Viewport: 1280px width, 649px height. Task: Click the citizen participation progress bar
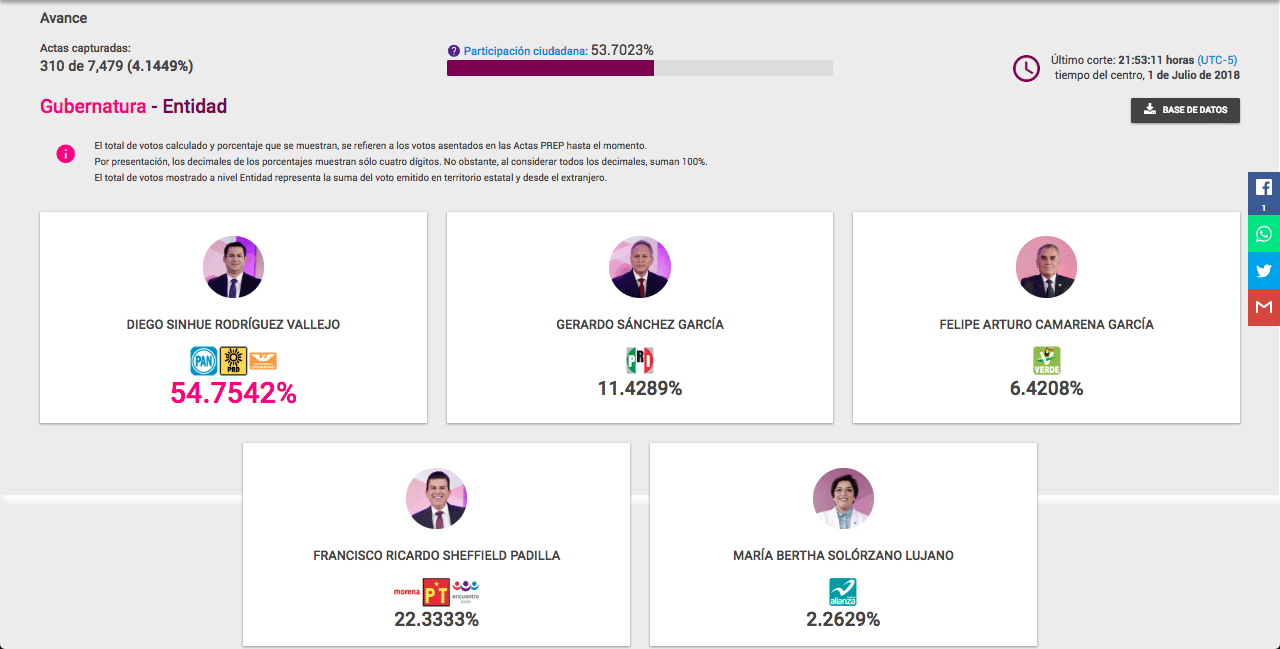[639, 68]
